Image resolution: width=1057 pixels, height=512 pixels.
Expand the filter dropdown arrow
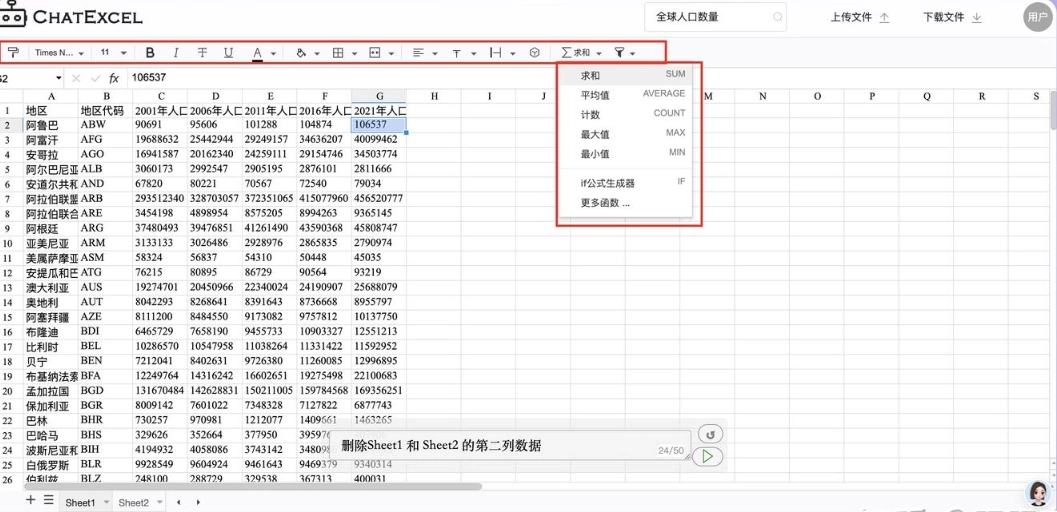[x=632, y=53]
